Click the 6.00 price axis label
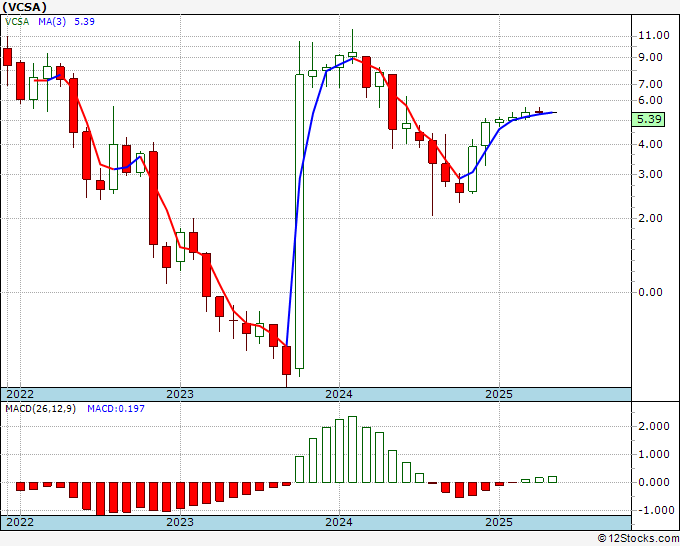Viewport: 680px width, 546px height. tap(651, 100)
